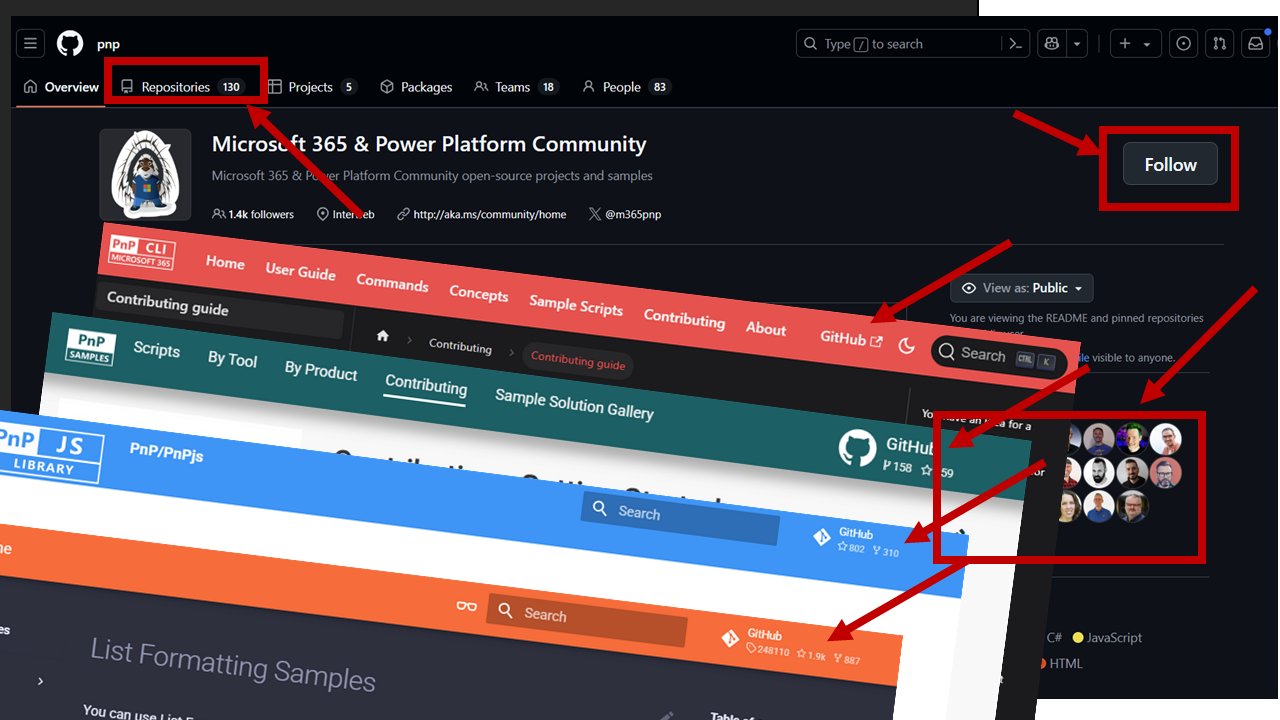Click Search field in blue PnPjs header
Viewport: 1280px width, 720px height.
pos(680,516)
